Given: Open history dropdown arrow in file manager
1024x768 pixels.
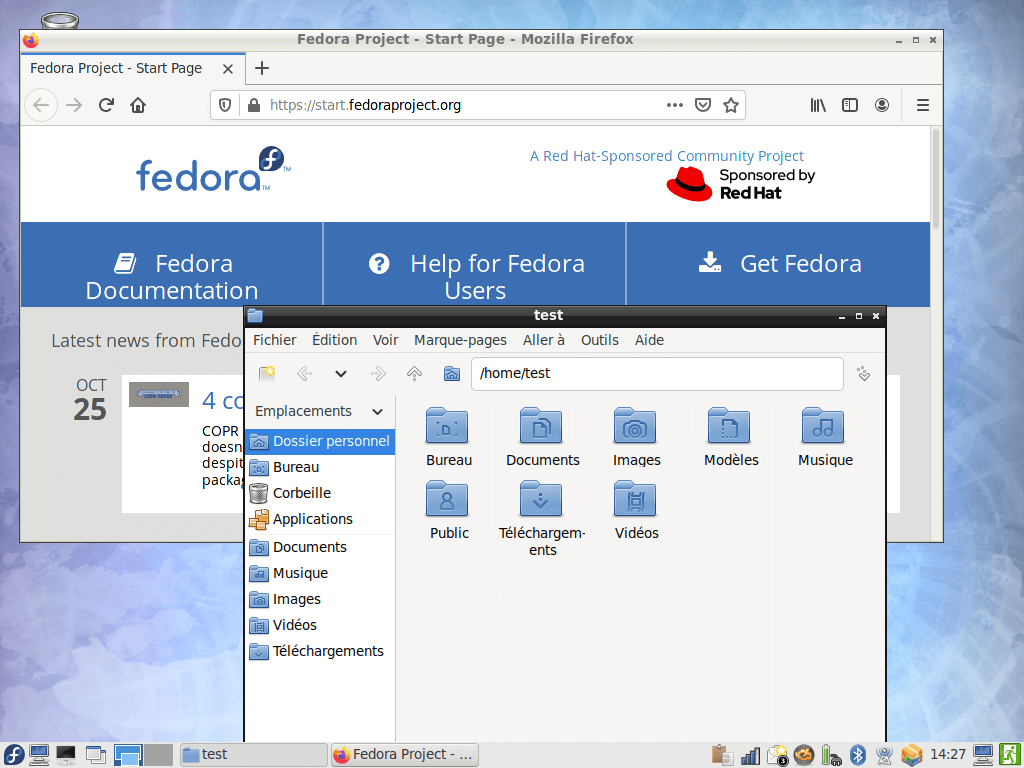Looking at the screenshot, I should point(341,374).
